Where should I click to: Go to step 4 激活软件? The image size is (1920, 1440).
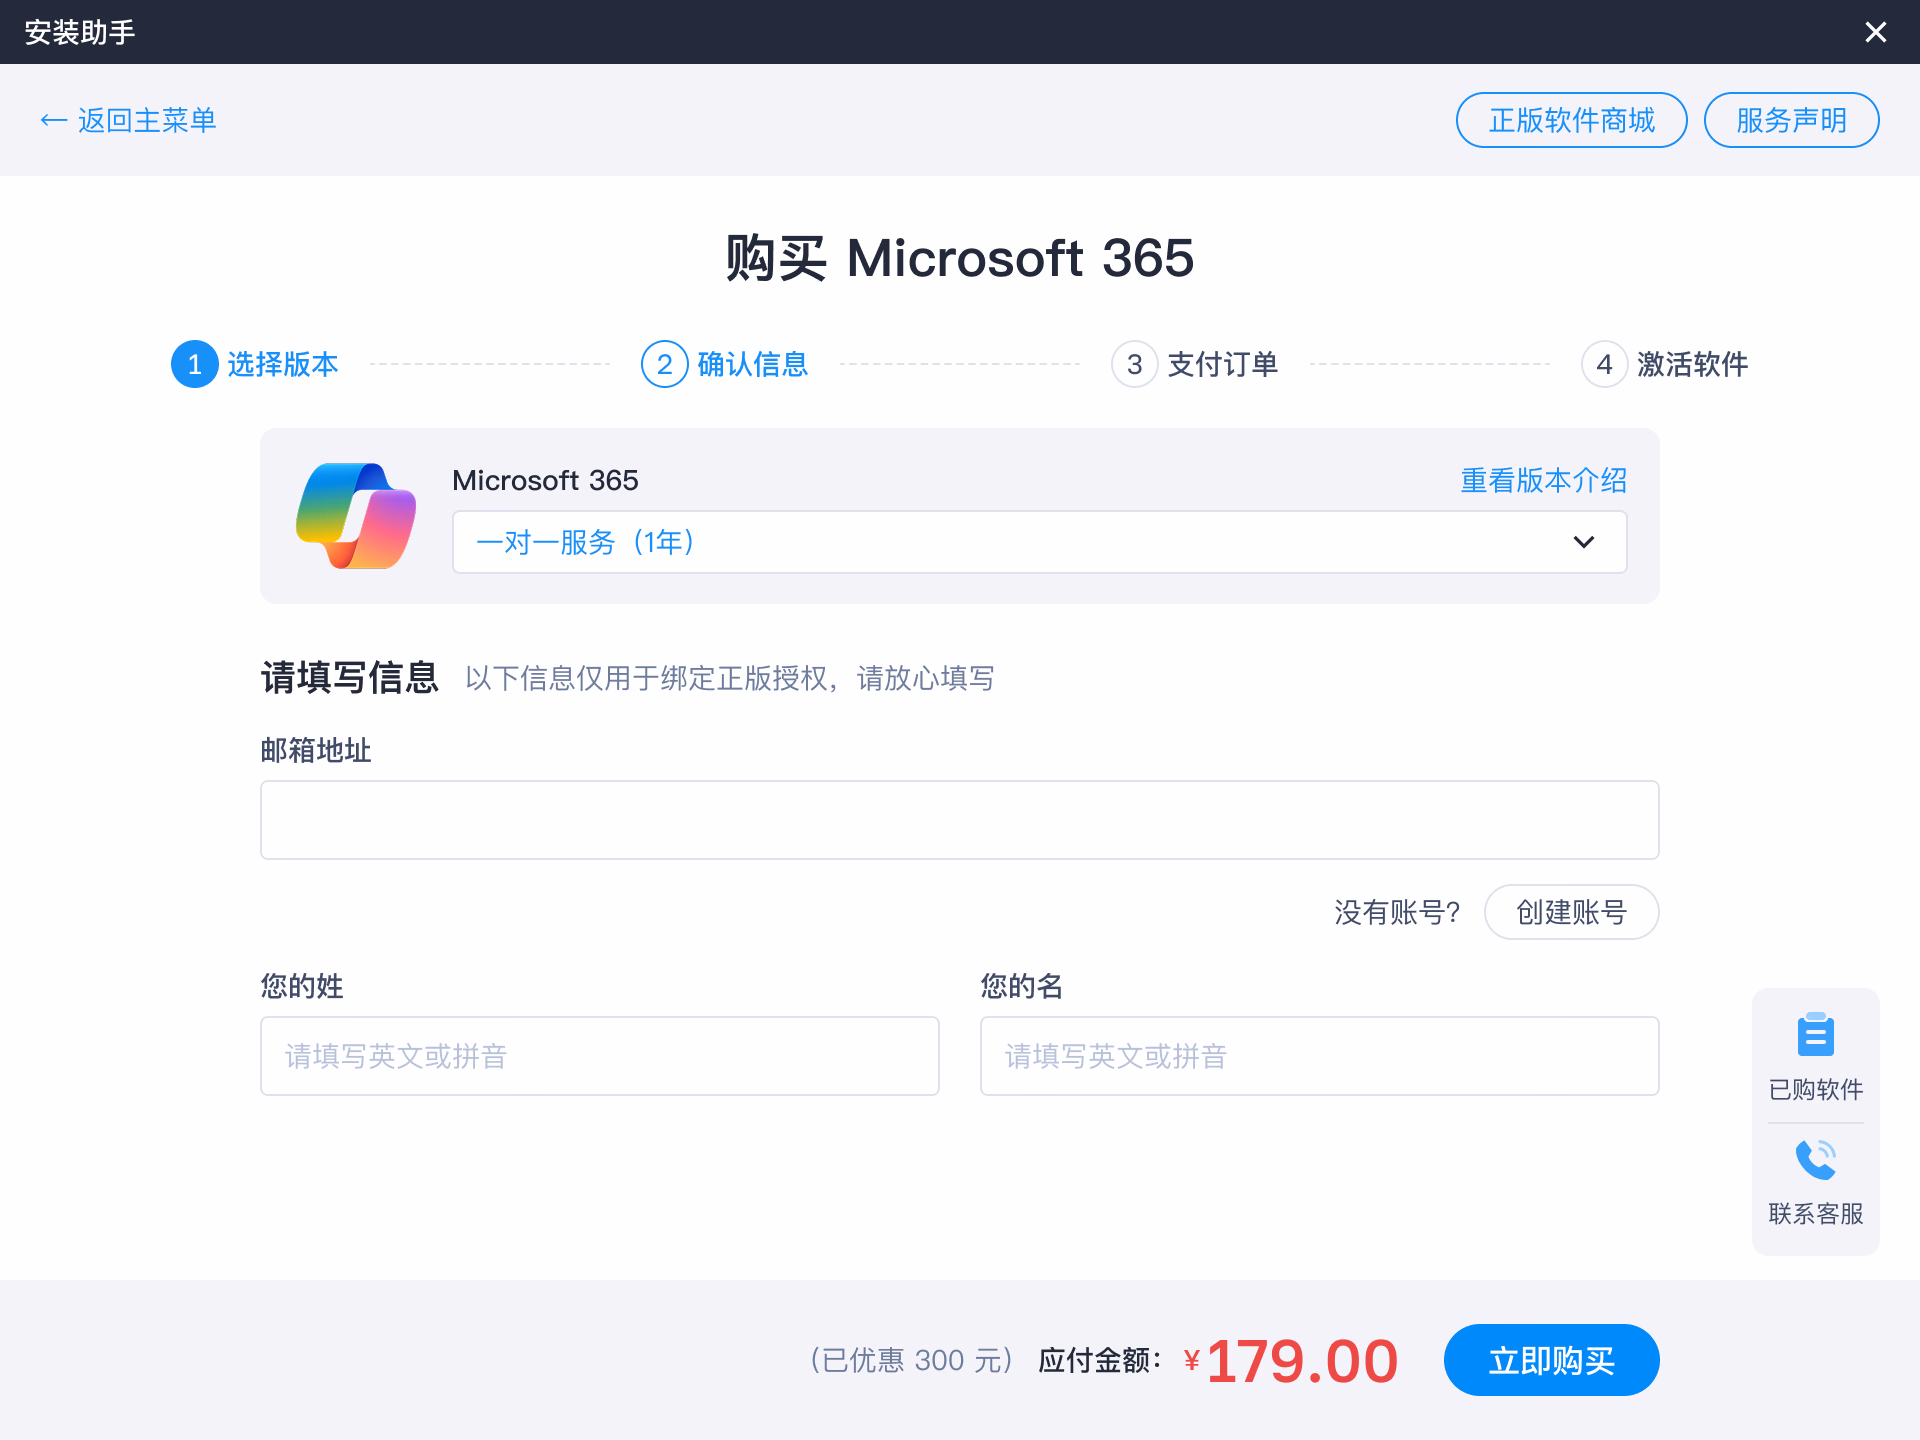tap(1665, 364)
